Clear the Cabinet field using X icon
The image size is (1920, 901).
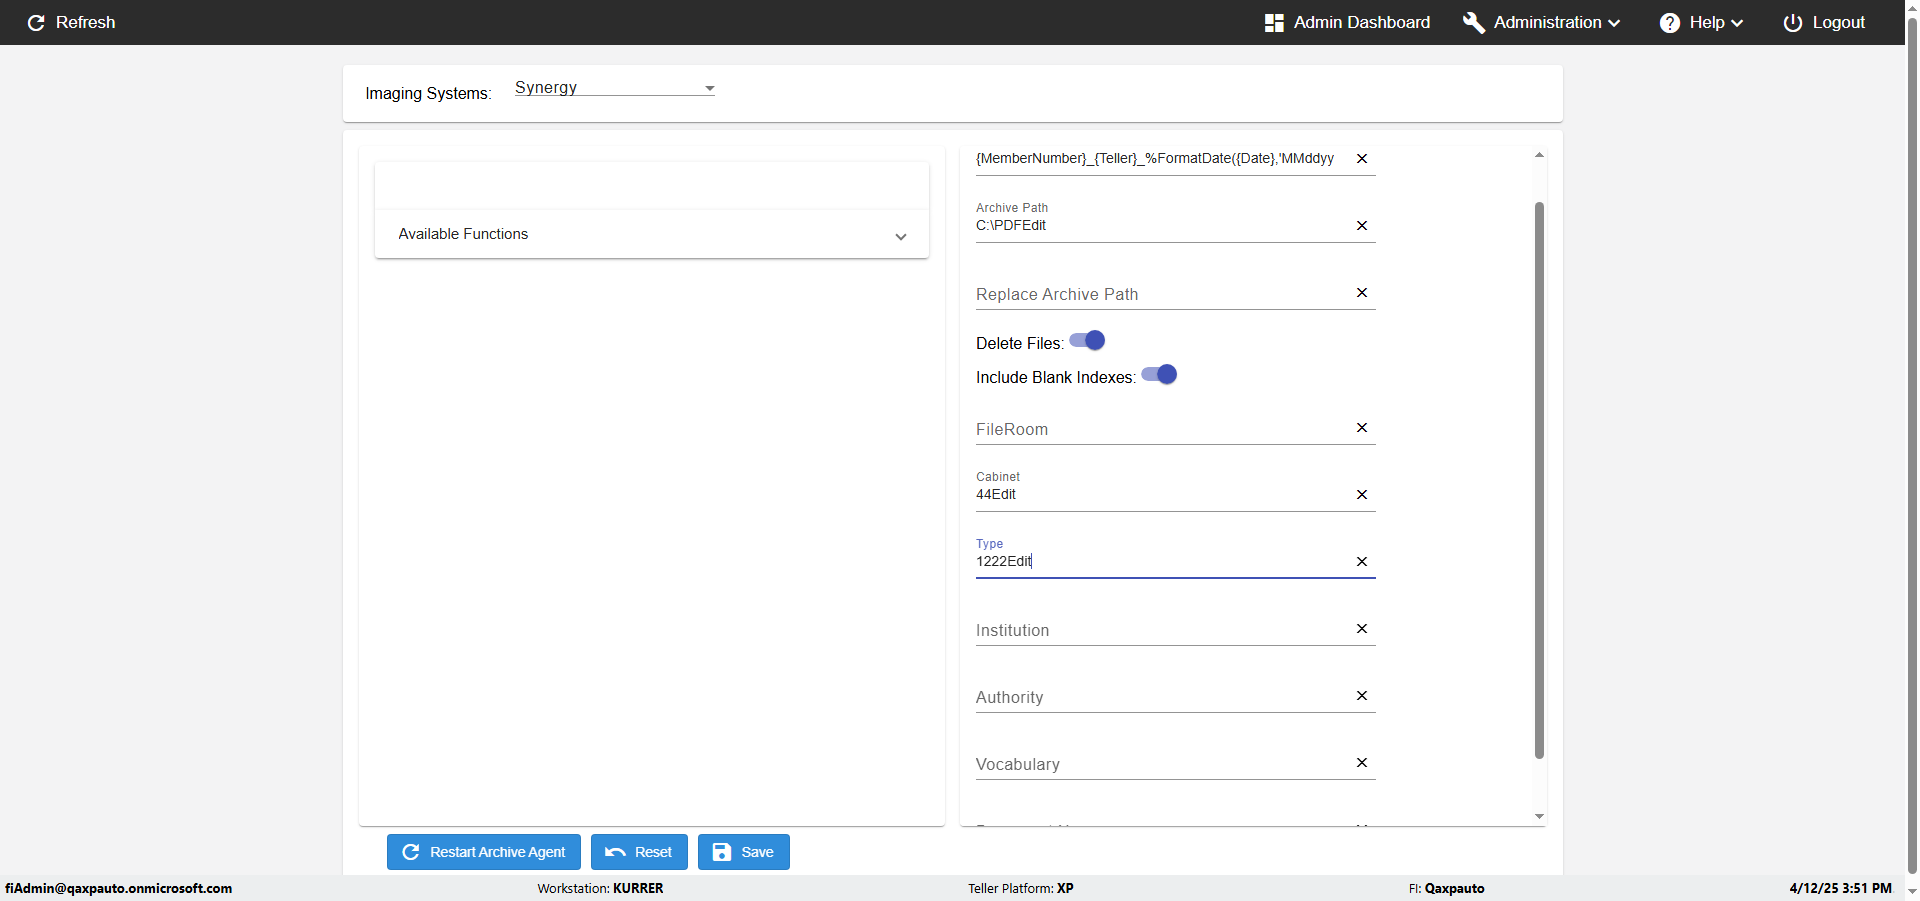tap(1361, 495)
